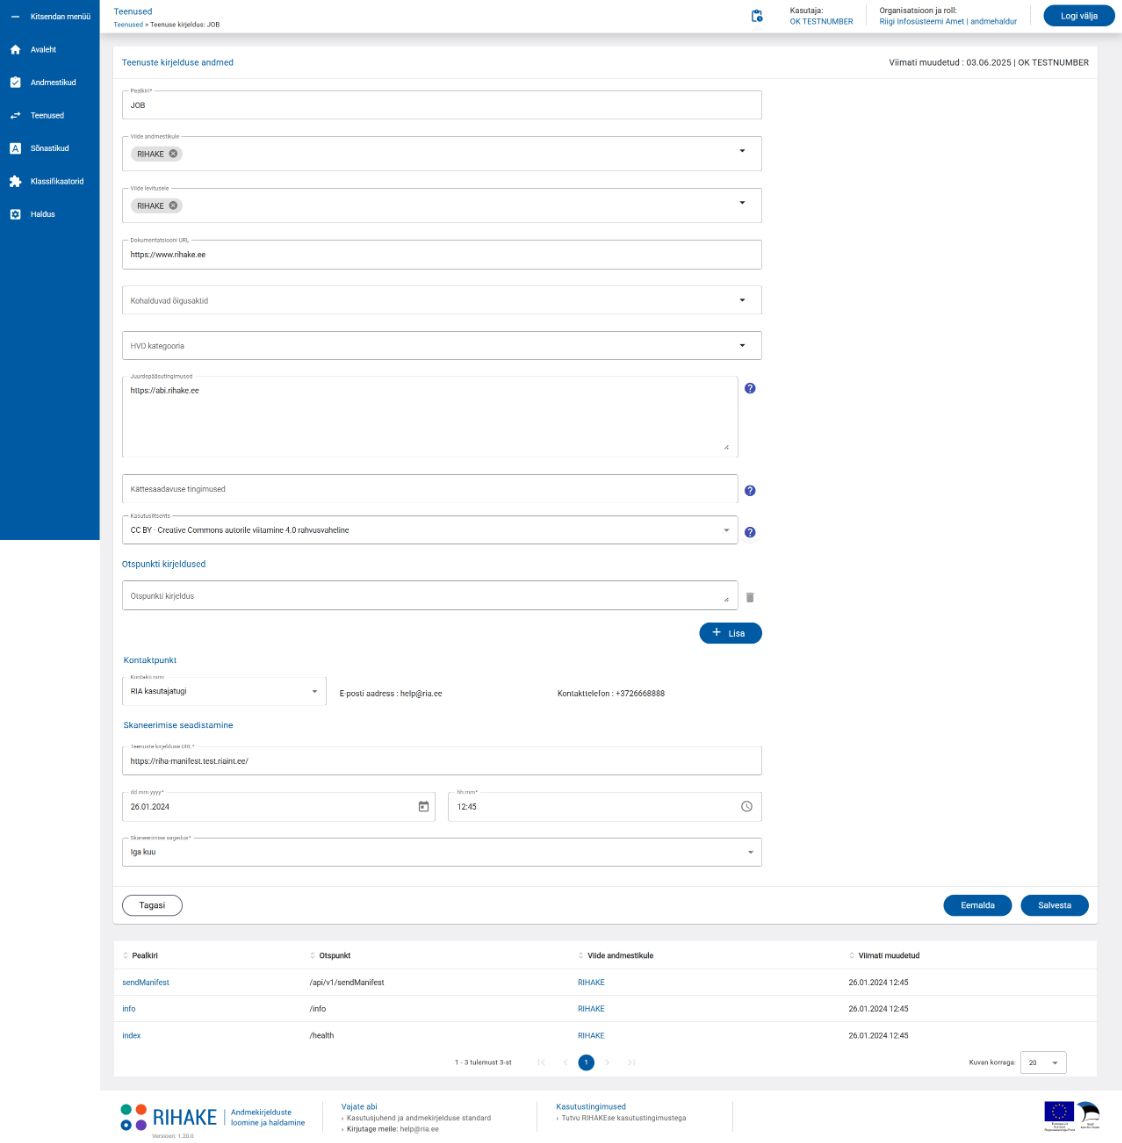1122x1143 pixels.
Task: Open the clock time picker icon
Action: tap(746, 807)
